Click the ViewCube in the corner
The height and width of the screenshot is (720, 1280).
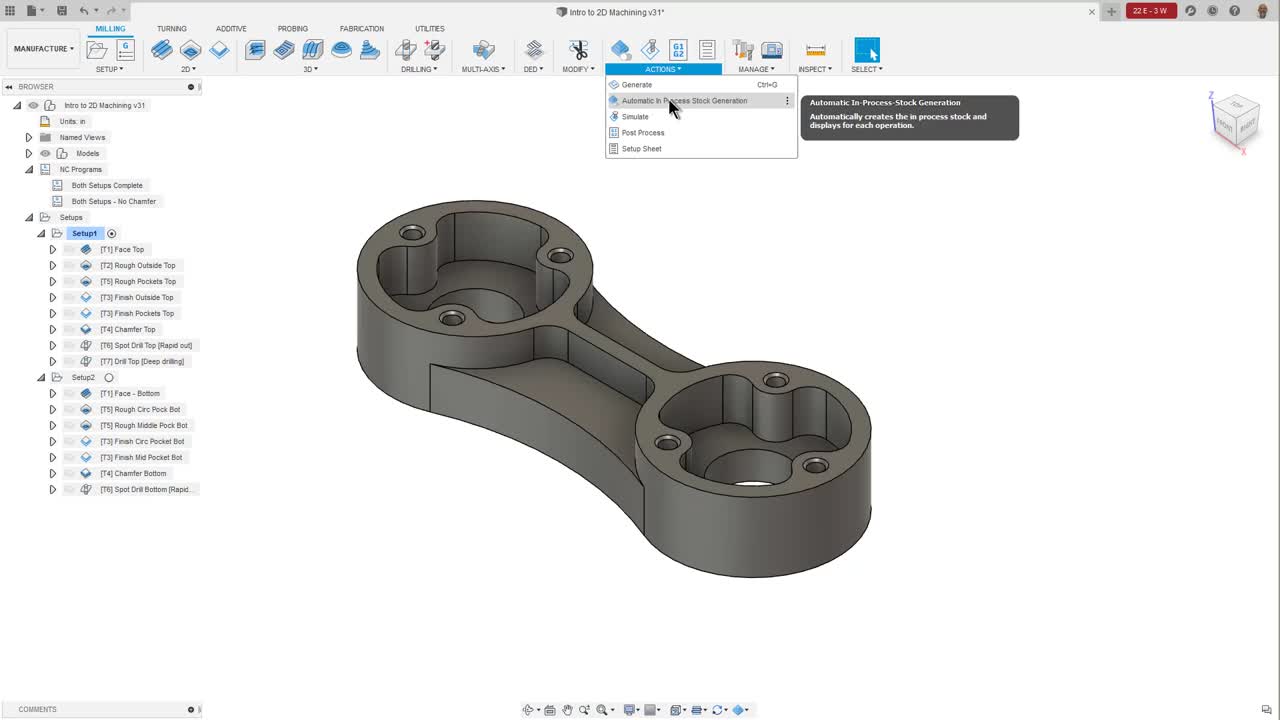pyautogui.click(x=1234, y=121)
